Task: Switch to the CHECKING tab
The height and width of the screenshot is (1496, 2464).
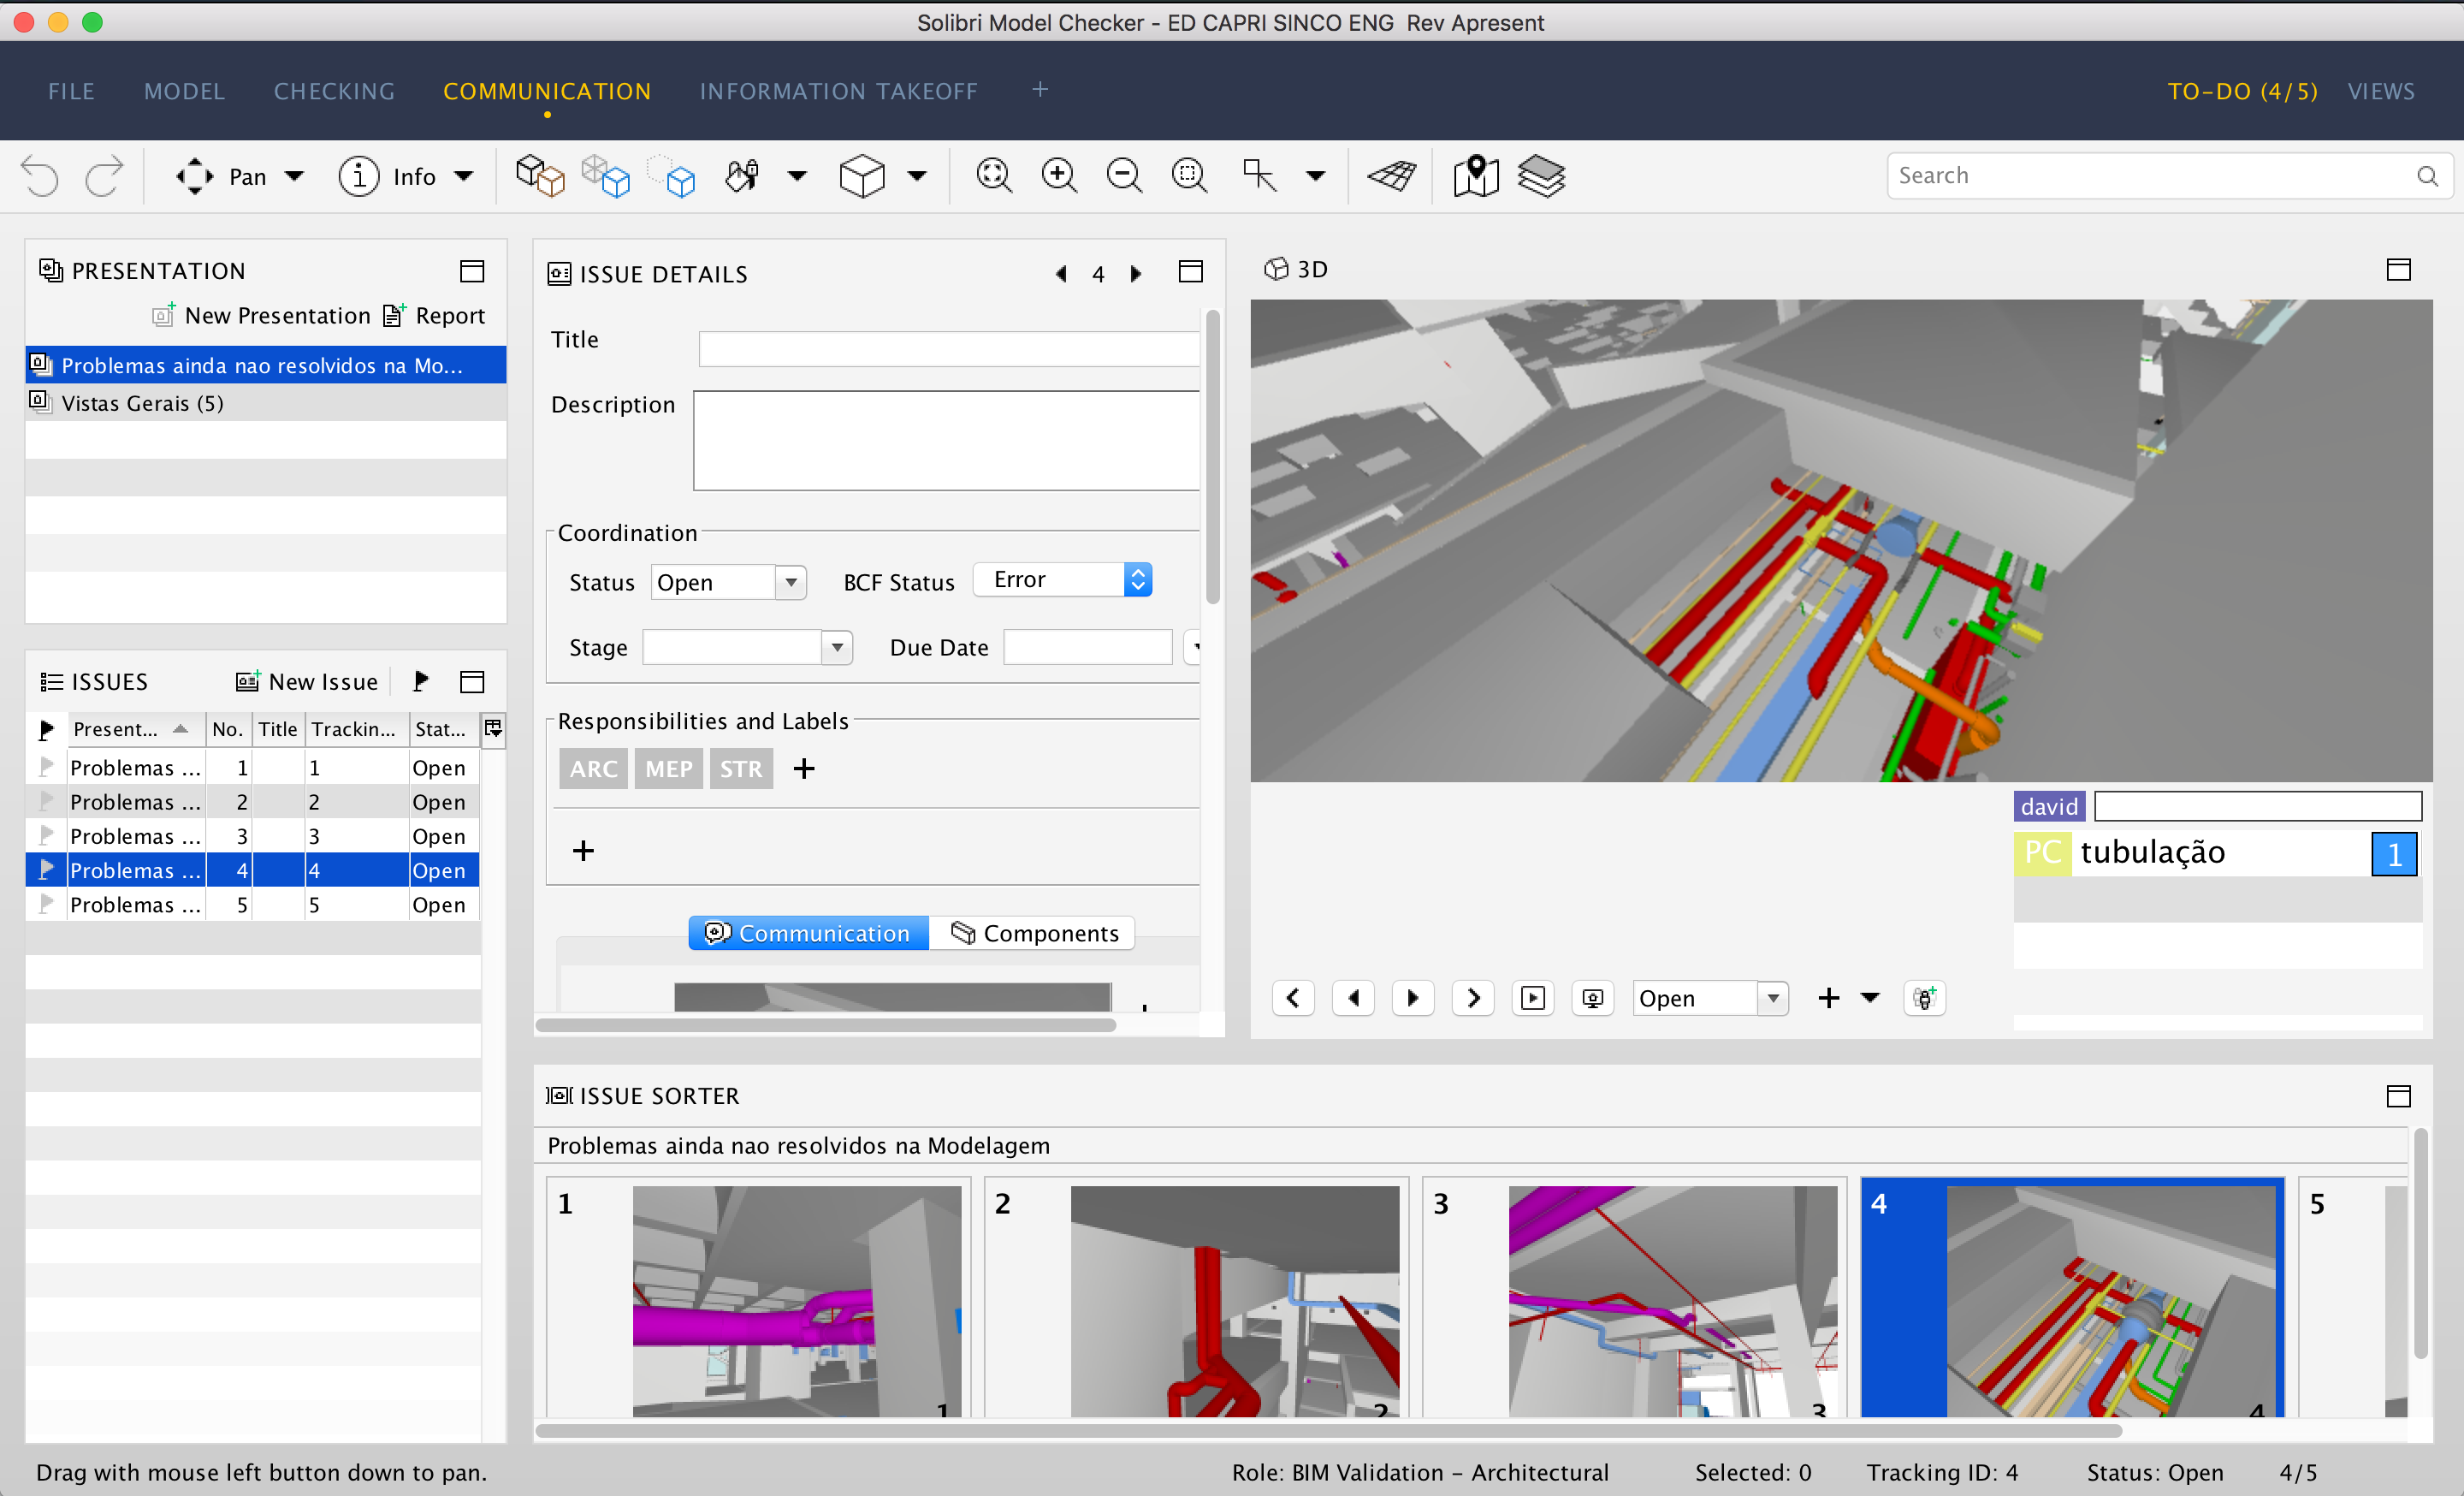Action: point(334,91)
